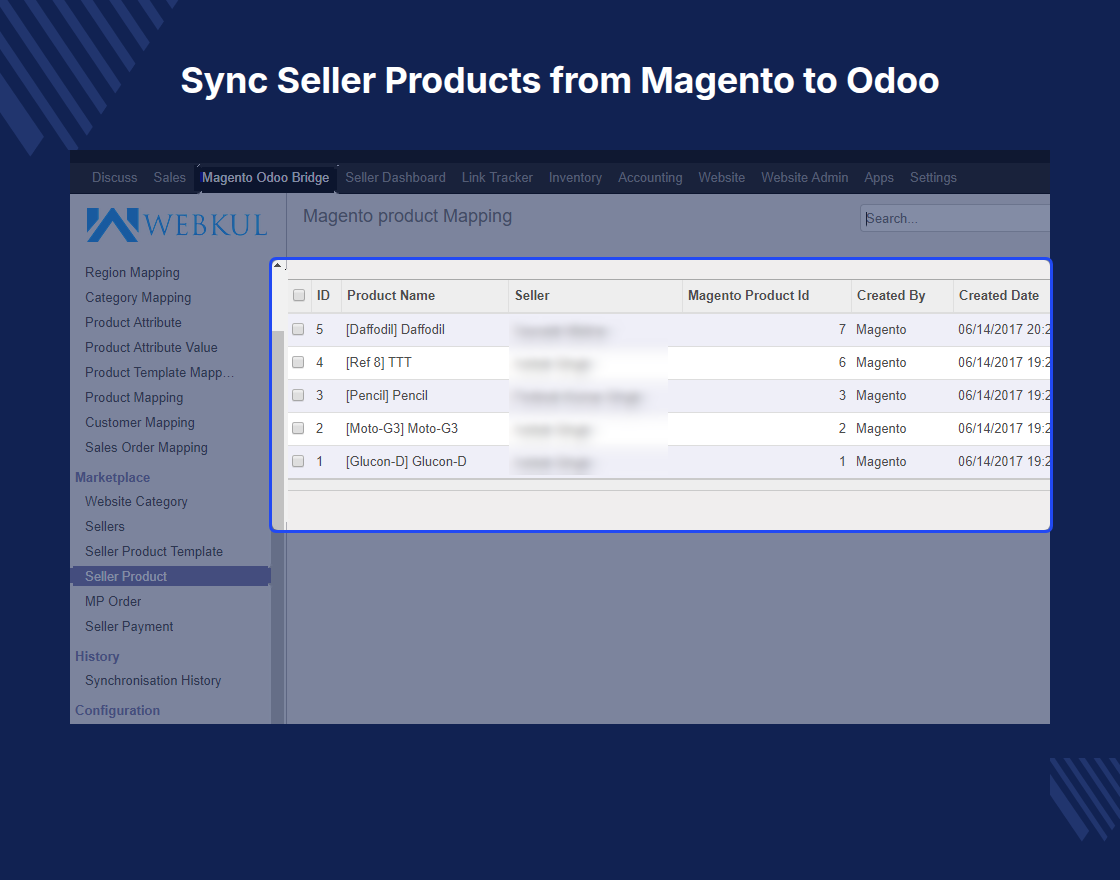Open the Website menu

click(x=721, y=177)
